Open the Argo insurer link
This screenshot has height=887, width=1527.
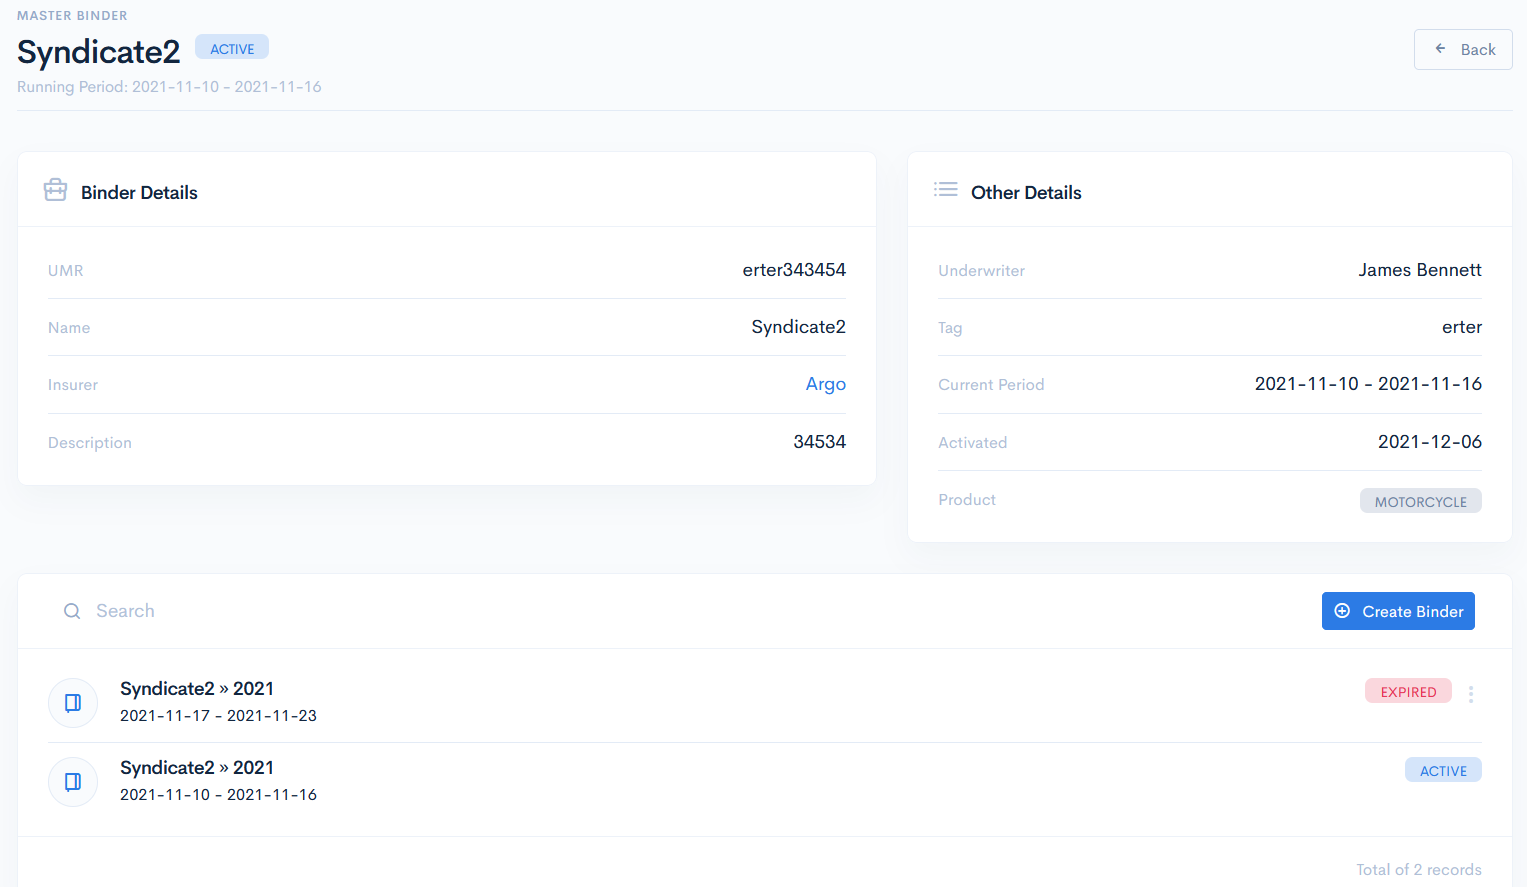tap(825, 384)
